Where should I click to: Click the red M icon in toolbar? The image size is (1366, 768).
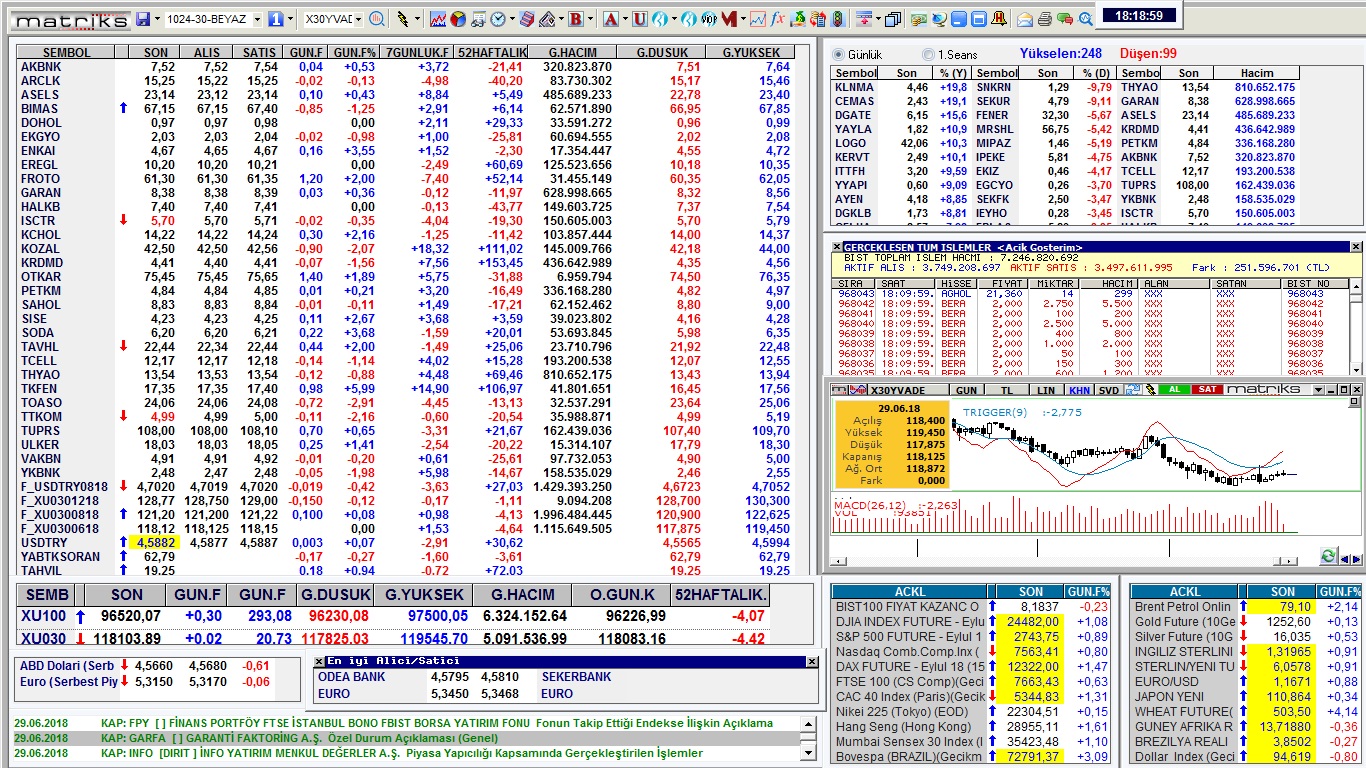[728, 19]
